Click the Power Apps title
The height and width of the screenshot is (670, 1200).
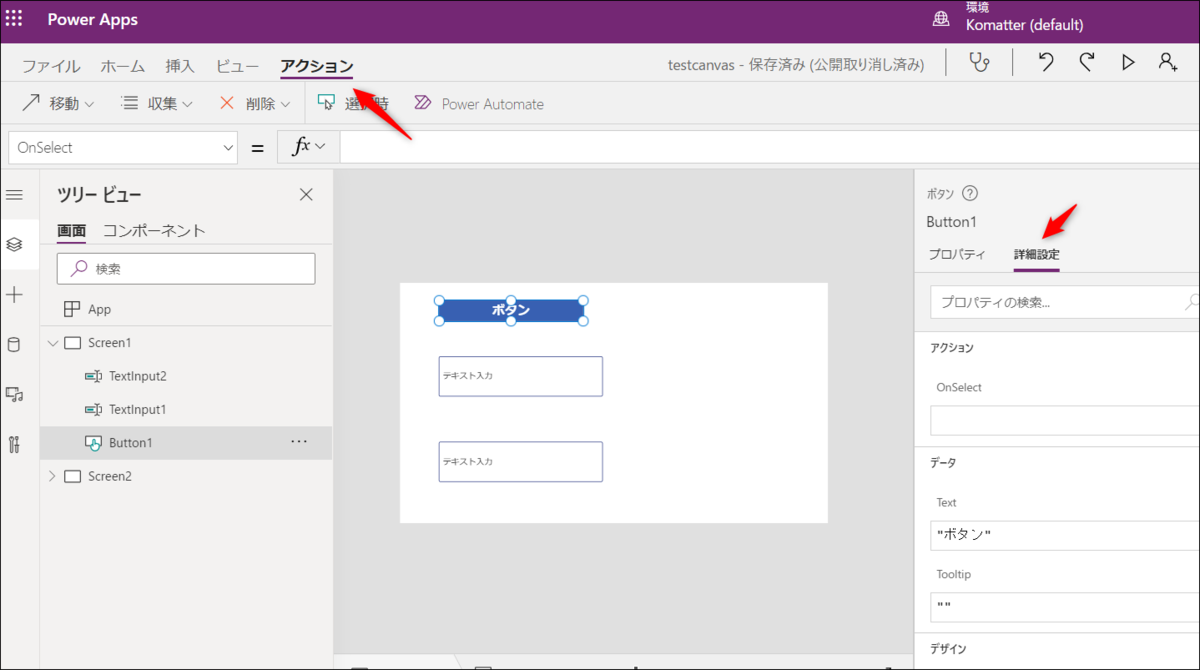(93, 20)
